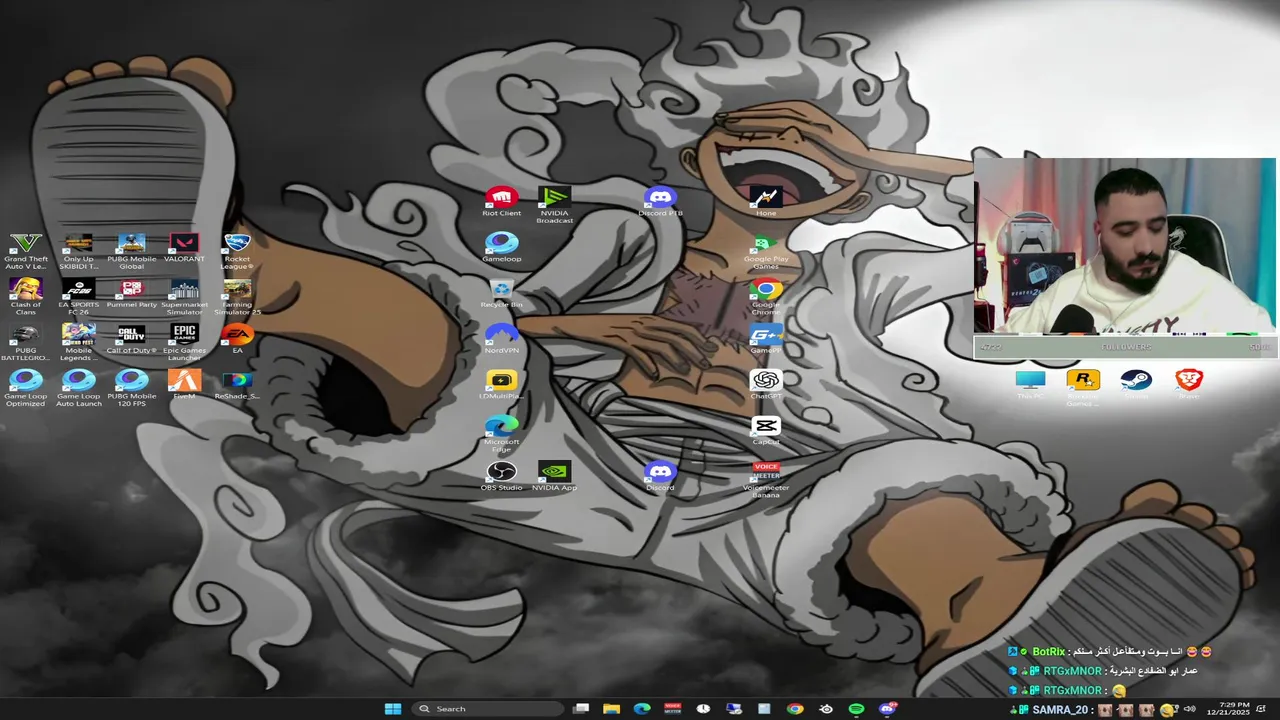
Task: Open the Pummel Party shortcut
Action: pos(131,294)
